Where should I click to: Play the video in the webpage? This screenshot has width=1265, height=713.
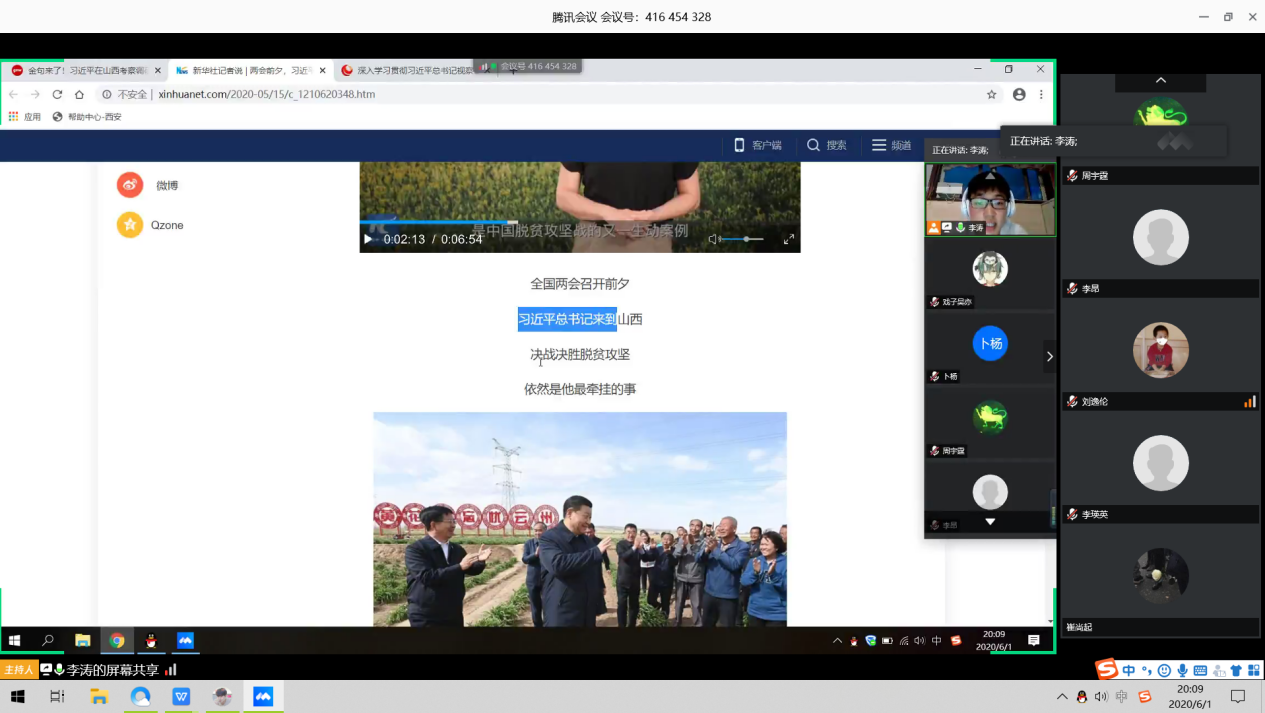pos(368,239)
